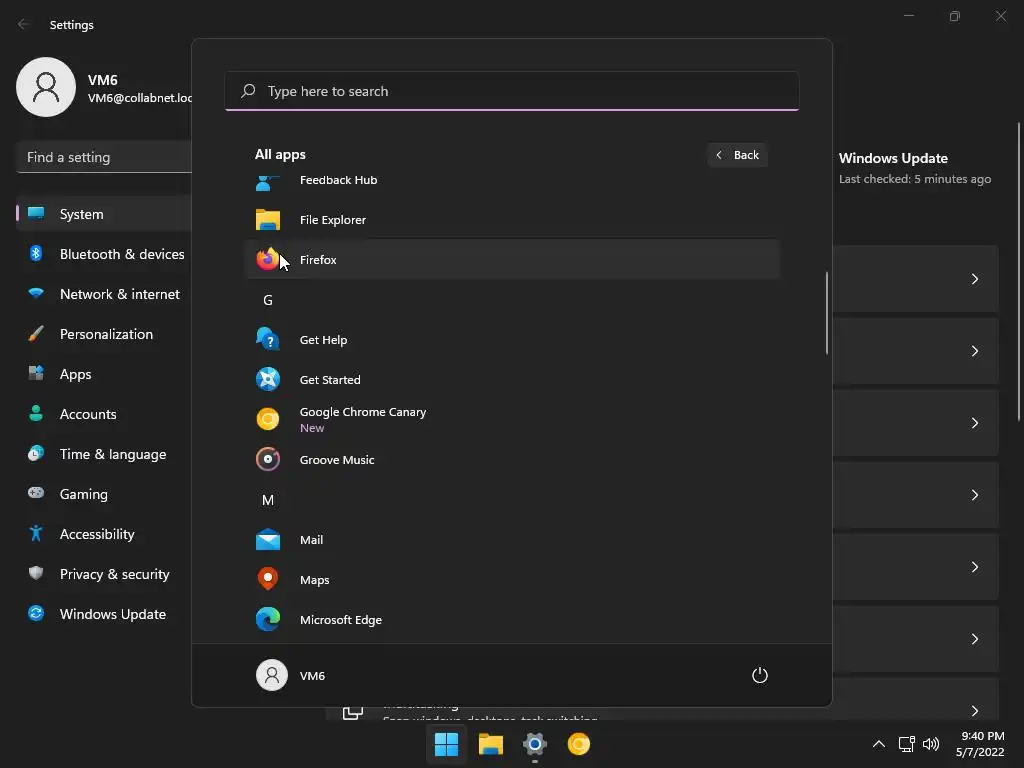The width and height of the screenshot is (1024, 768).
Task: Open Apps settings category
Action: [104, 374]
